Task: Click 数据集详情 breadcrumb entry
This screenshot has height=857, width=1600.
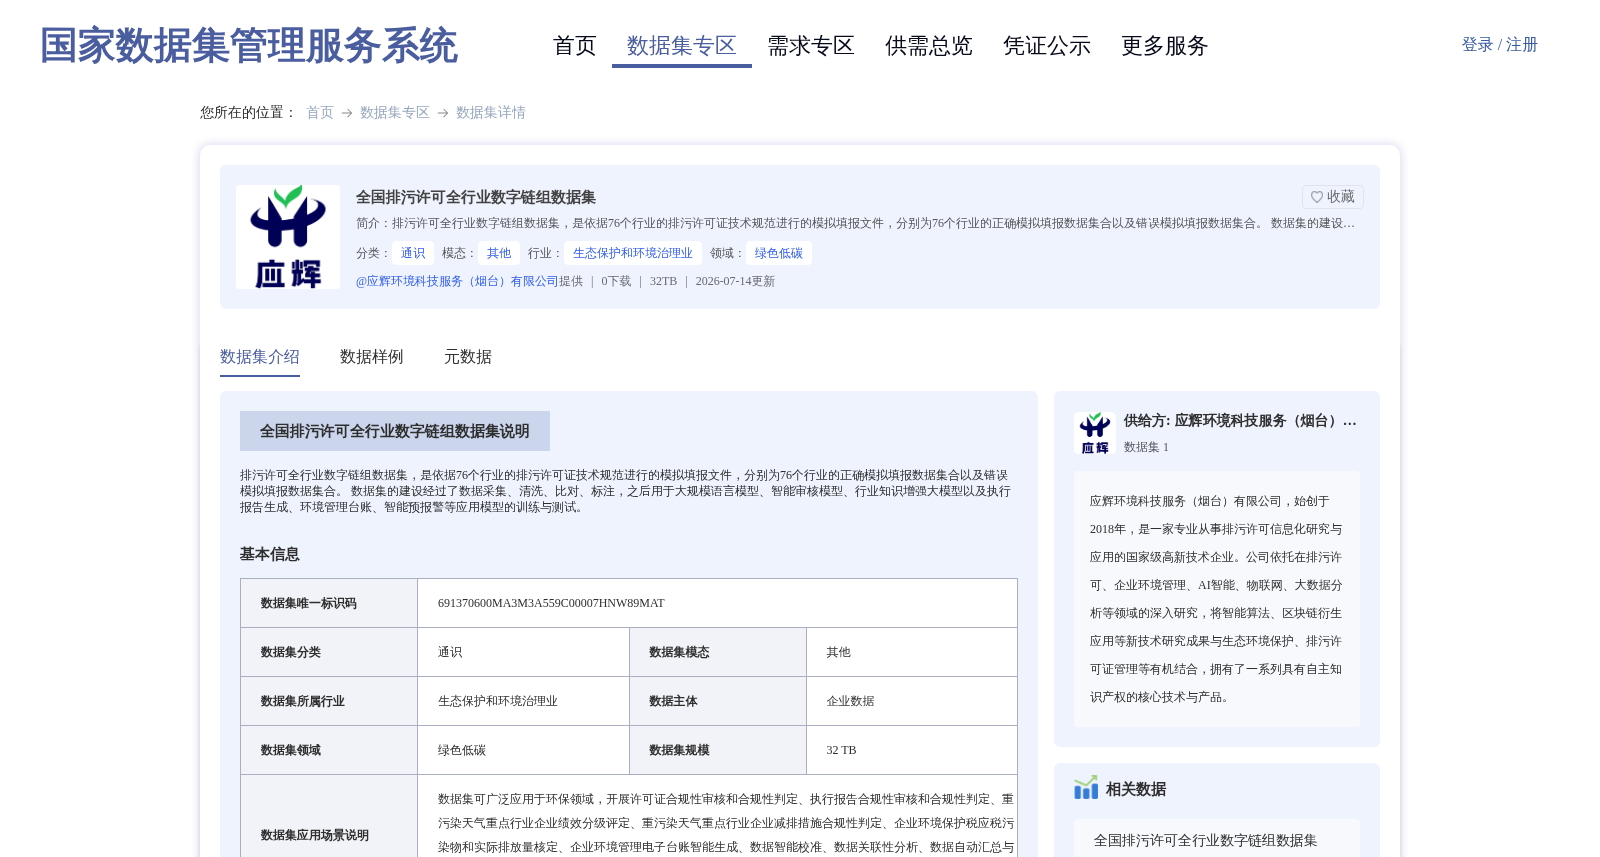Action: tap(491, 113)
